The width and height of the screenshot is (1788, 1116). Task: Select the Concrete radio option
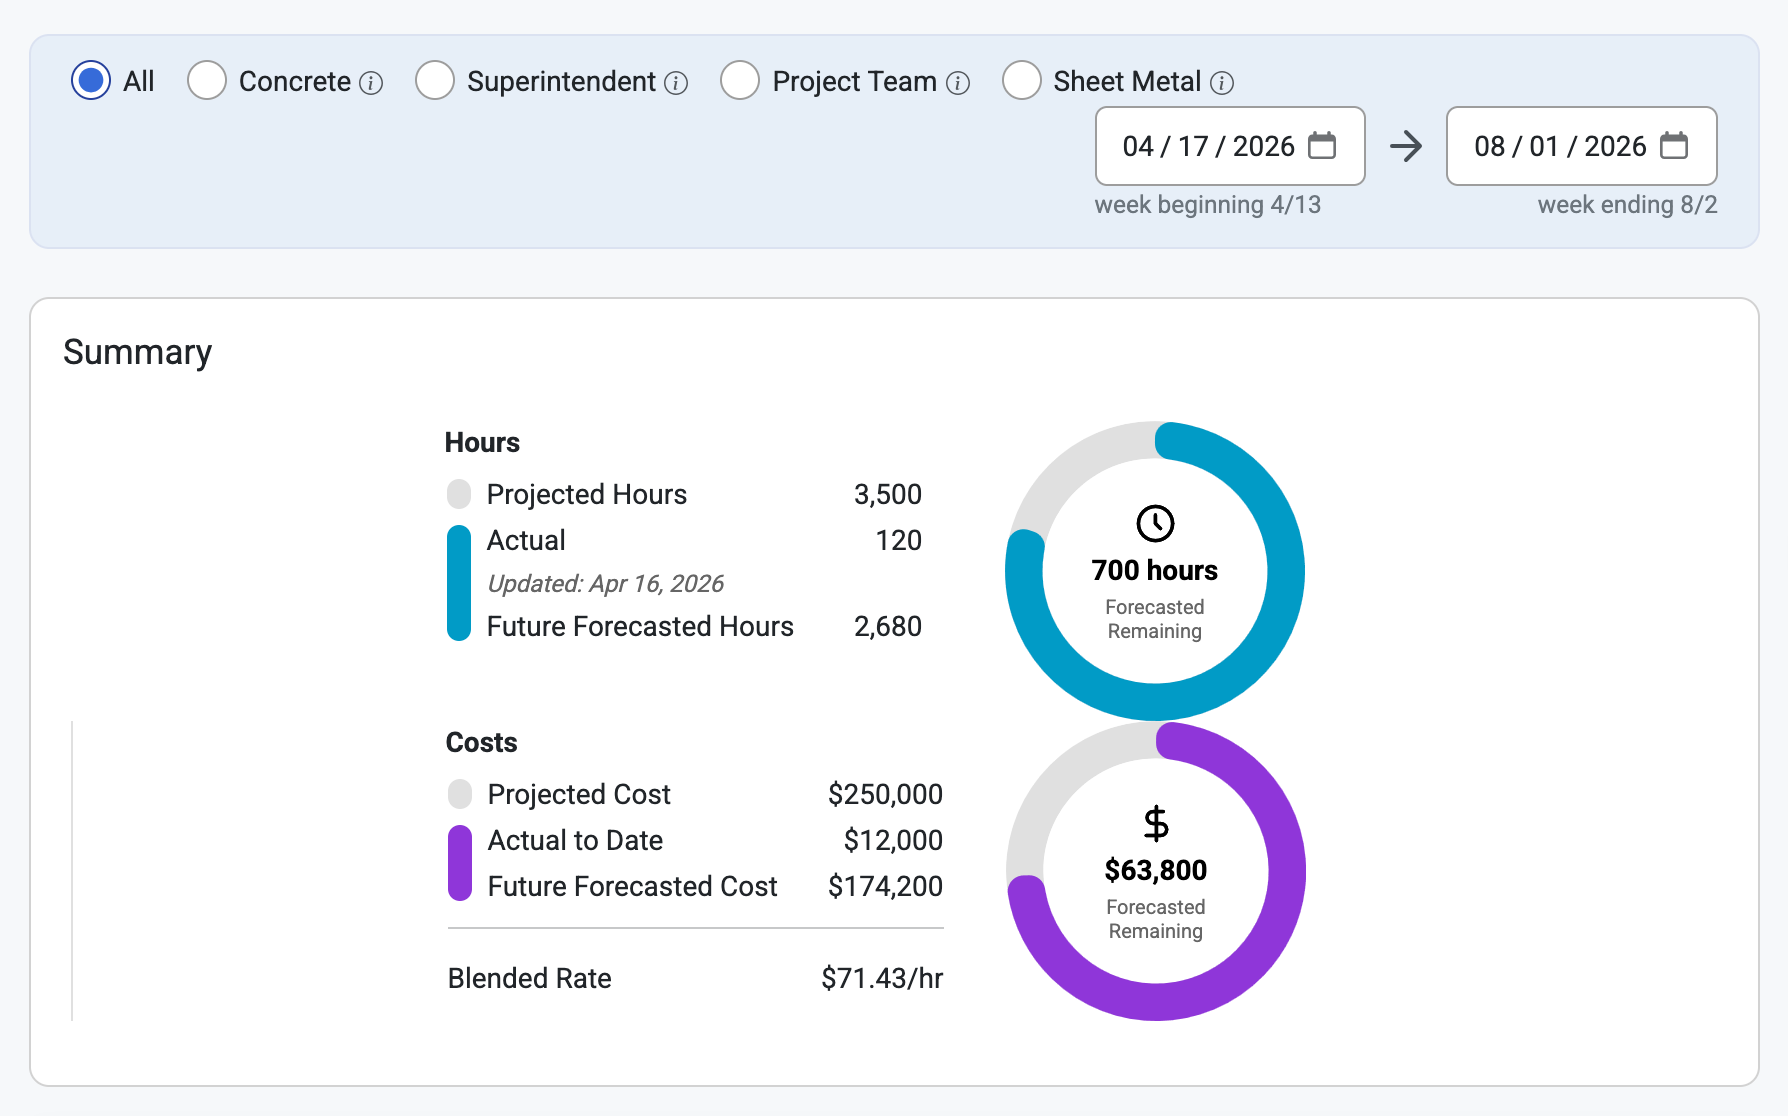[x=207, y=80]
